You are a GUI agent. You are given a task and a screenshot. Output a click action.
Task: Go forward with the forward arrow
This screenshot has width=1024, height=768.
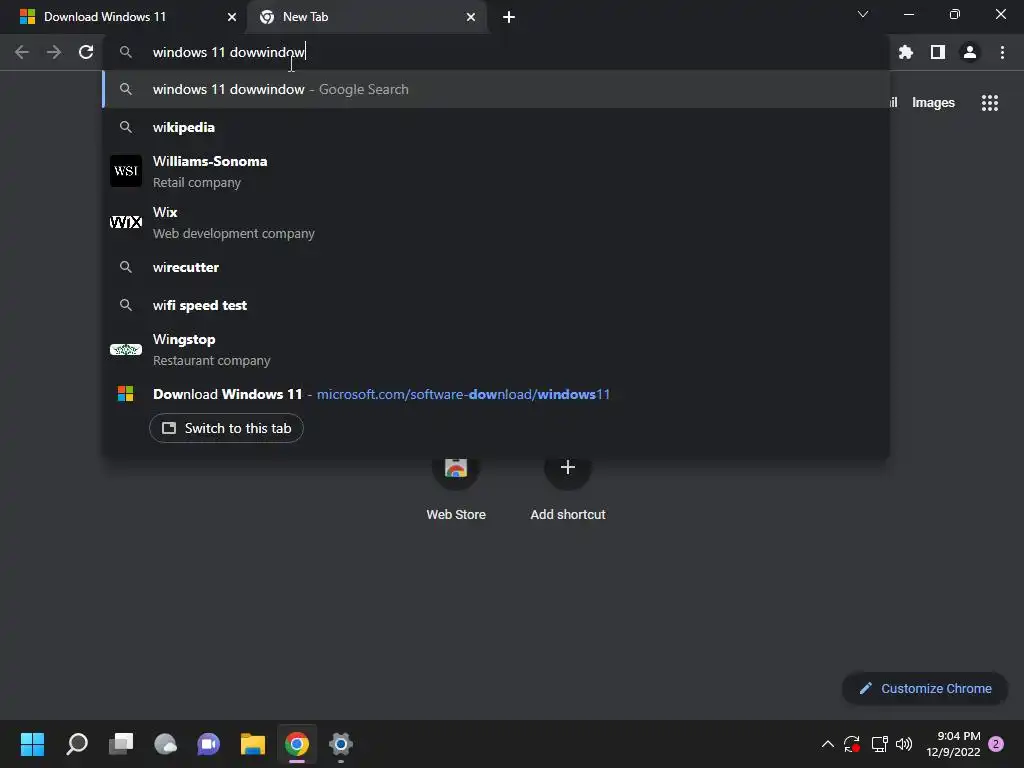[x=54, y=52]
